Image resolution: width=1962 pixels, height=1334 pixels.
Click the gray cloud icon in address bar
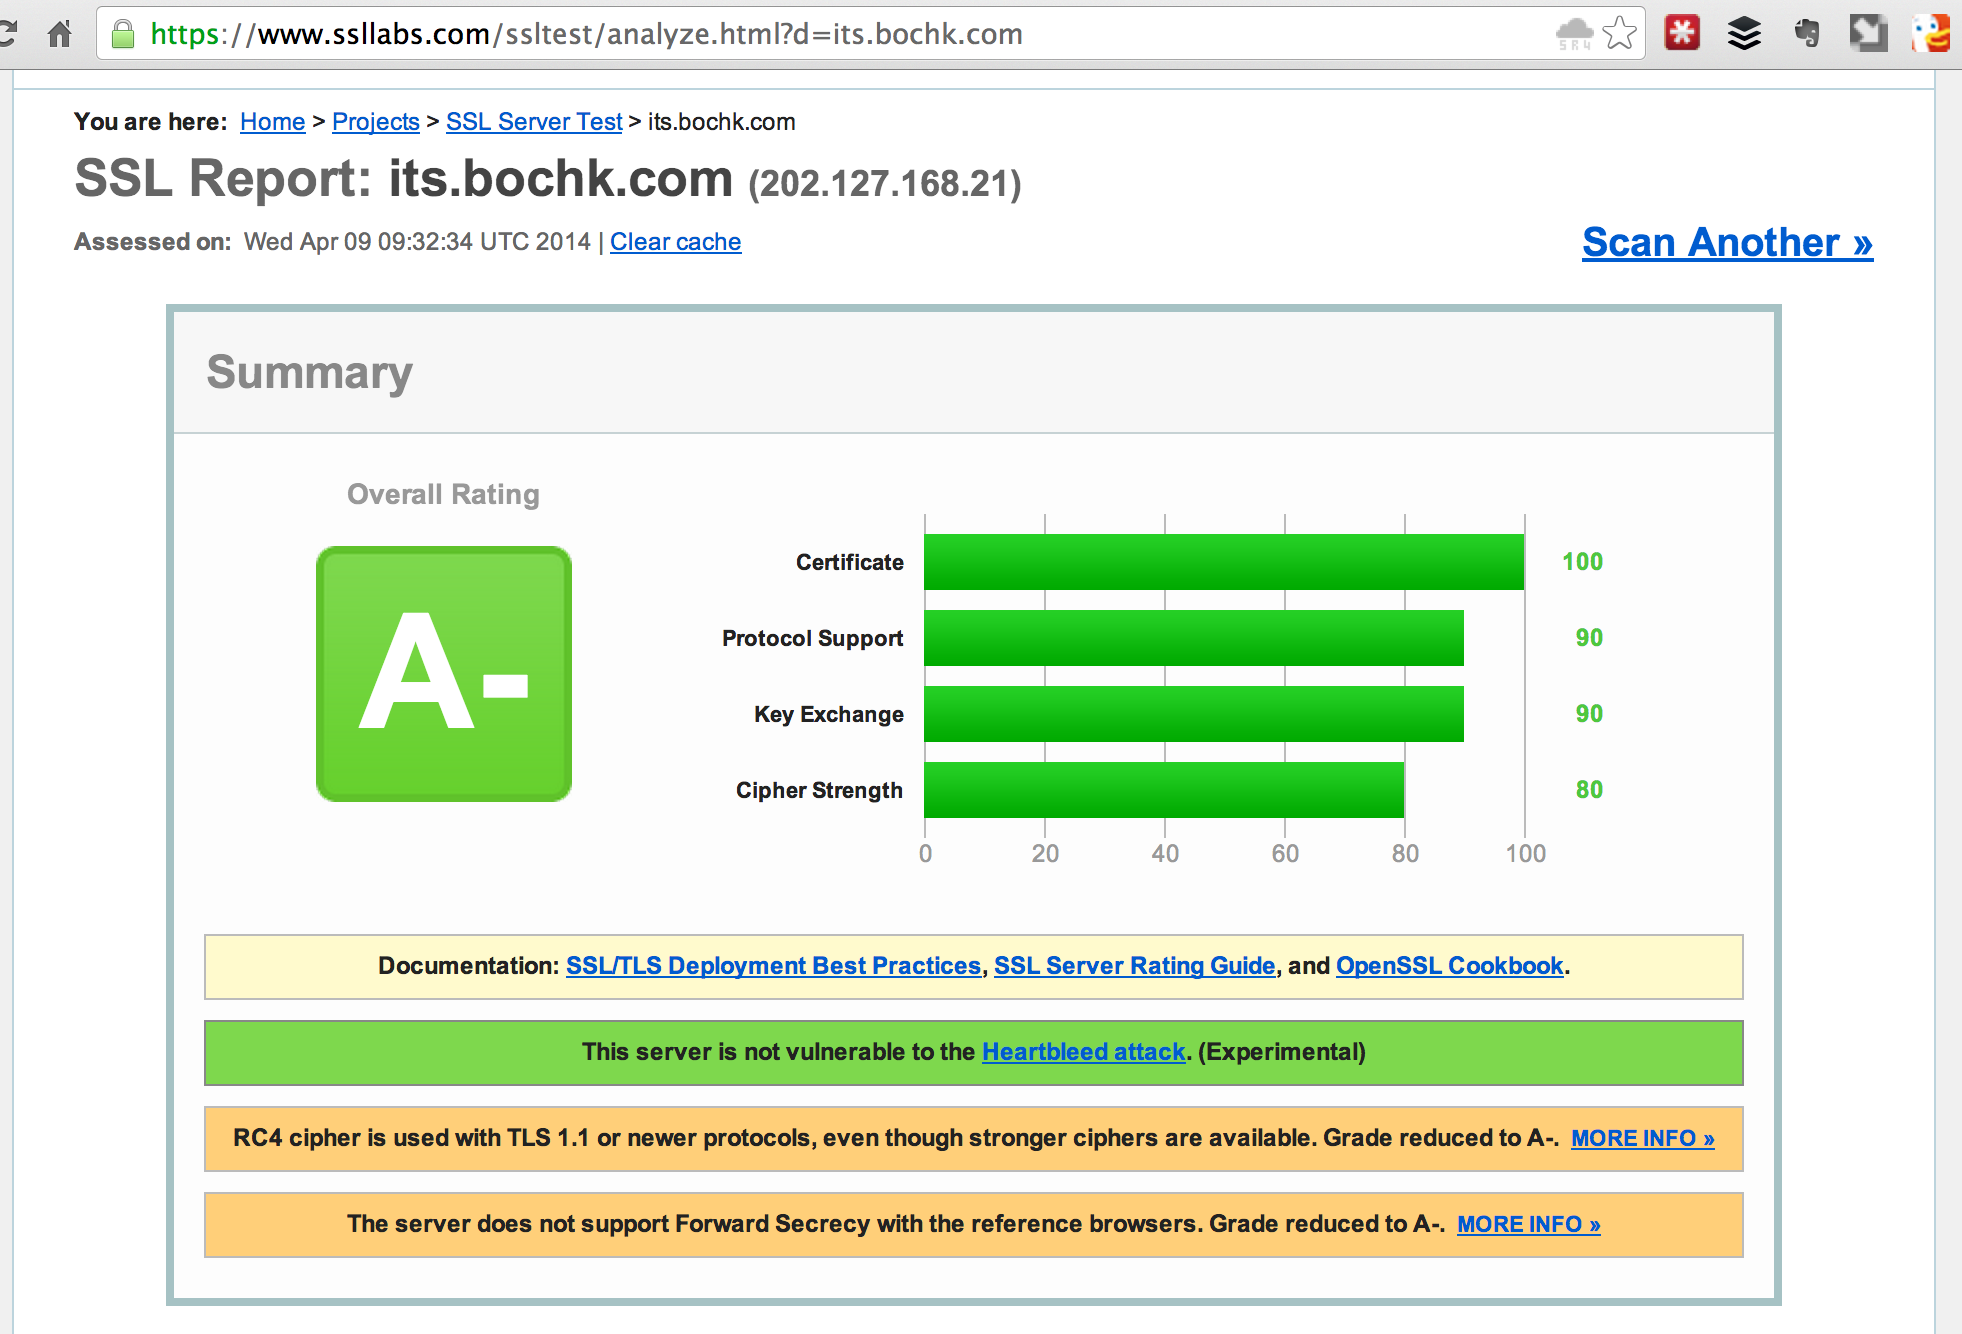pyautogui.click(x=1574, y=34)
